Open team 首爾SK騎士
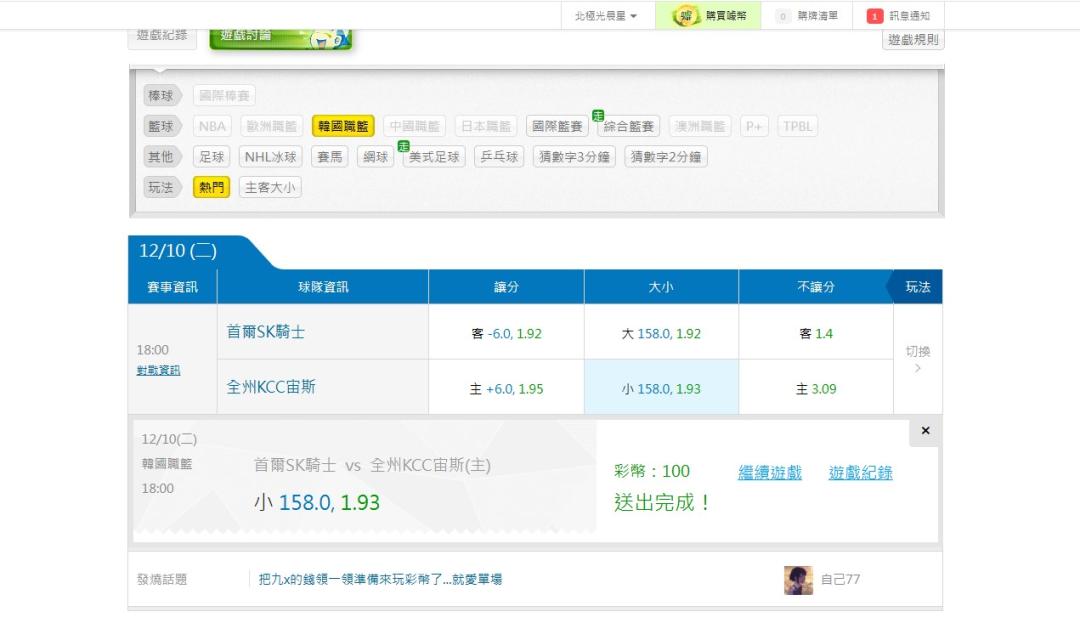This screenshot has width=1080, height=623. 266,332
